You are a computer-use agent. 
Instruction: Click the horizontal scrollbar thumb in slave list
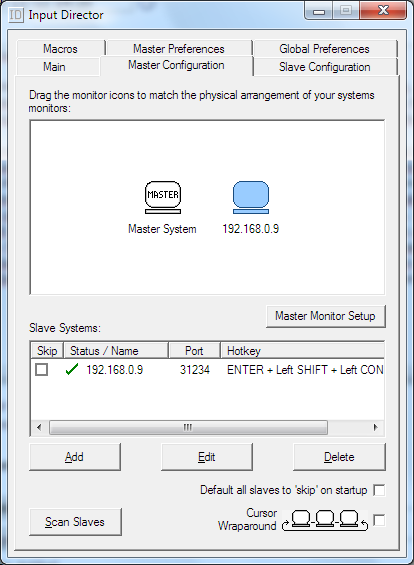188,427
